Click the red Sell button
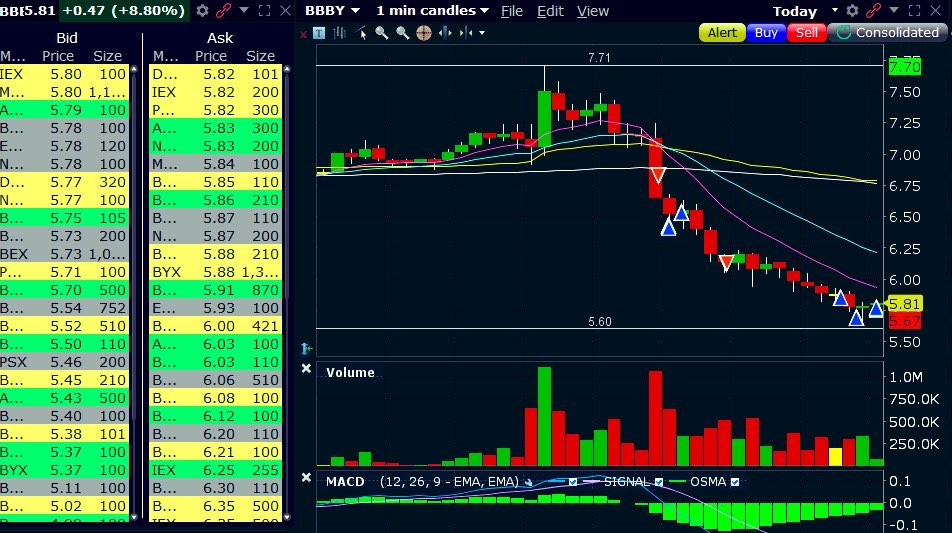 pyautogui.click(x=807, y=33)
